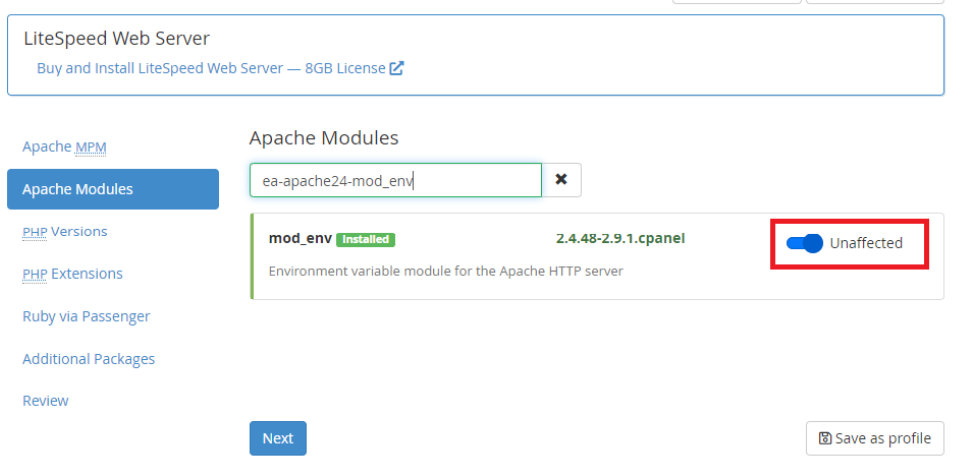Go to the Apache MPM section

pyautogui.click(x=65, y=147)
